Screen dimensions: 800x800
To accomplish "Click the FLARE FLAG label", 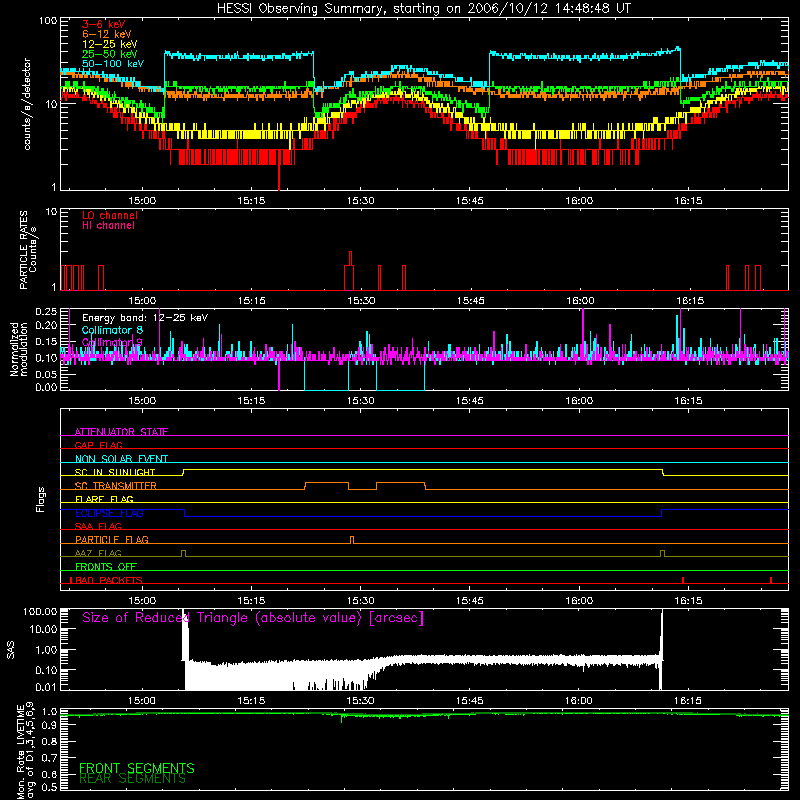I will point(104,499).
